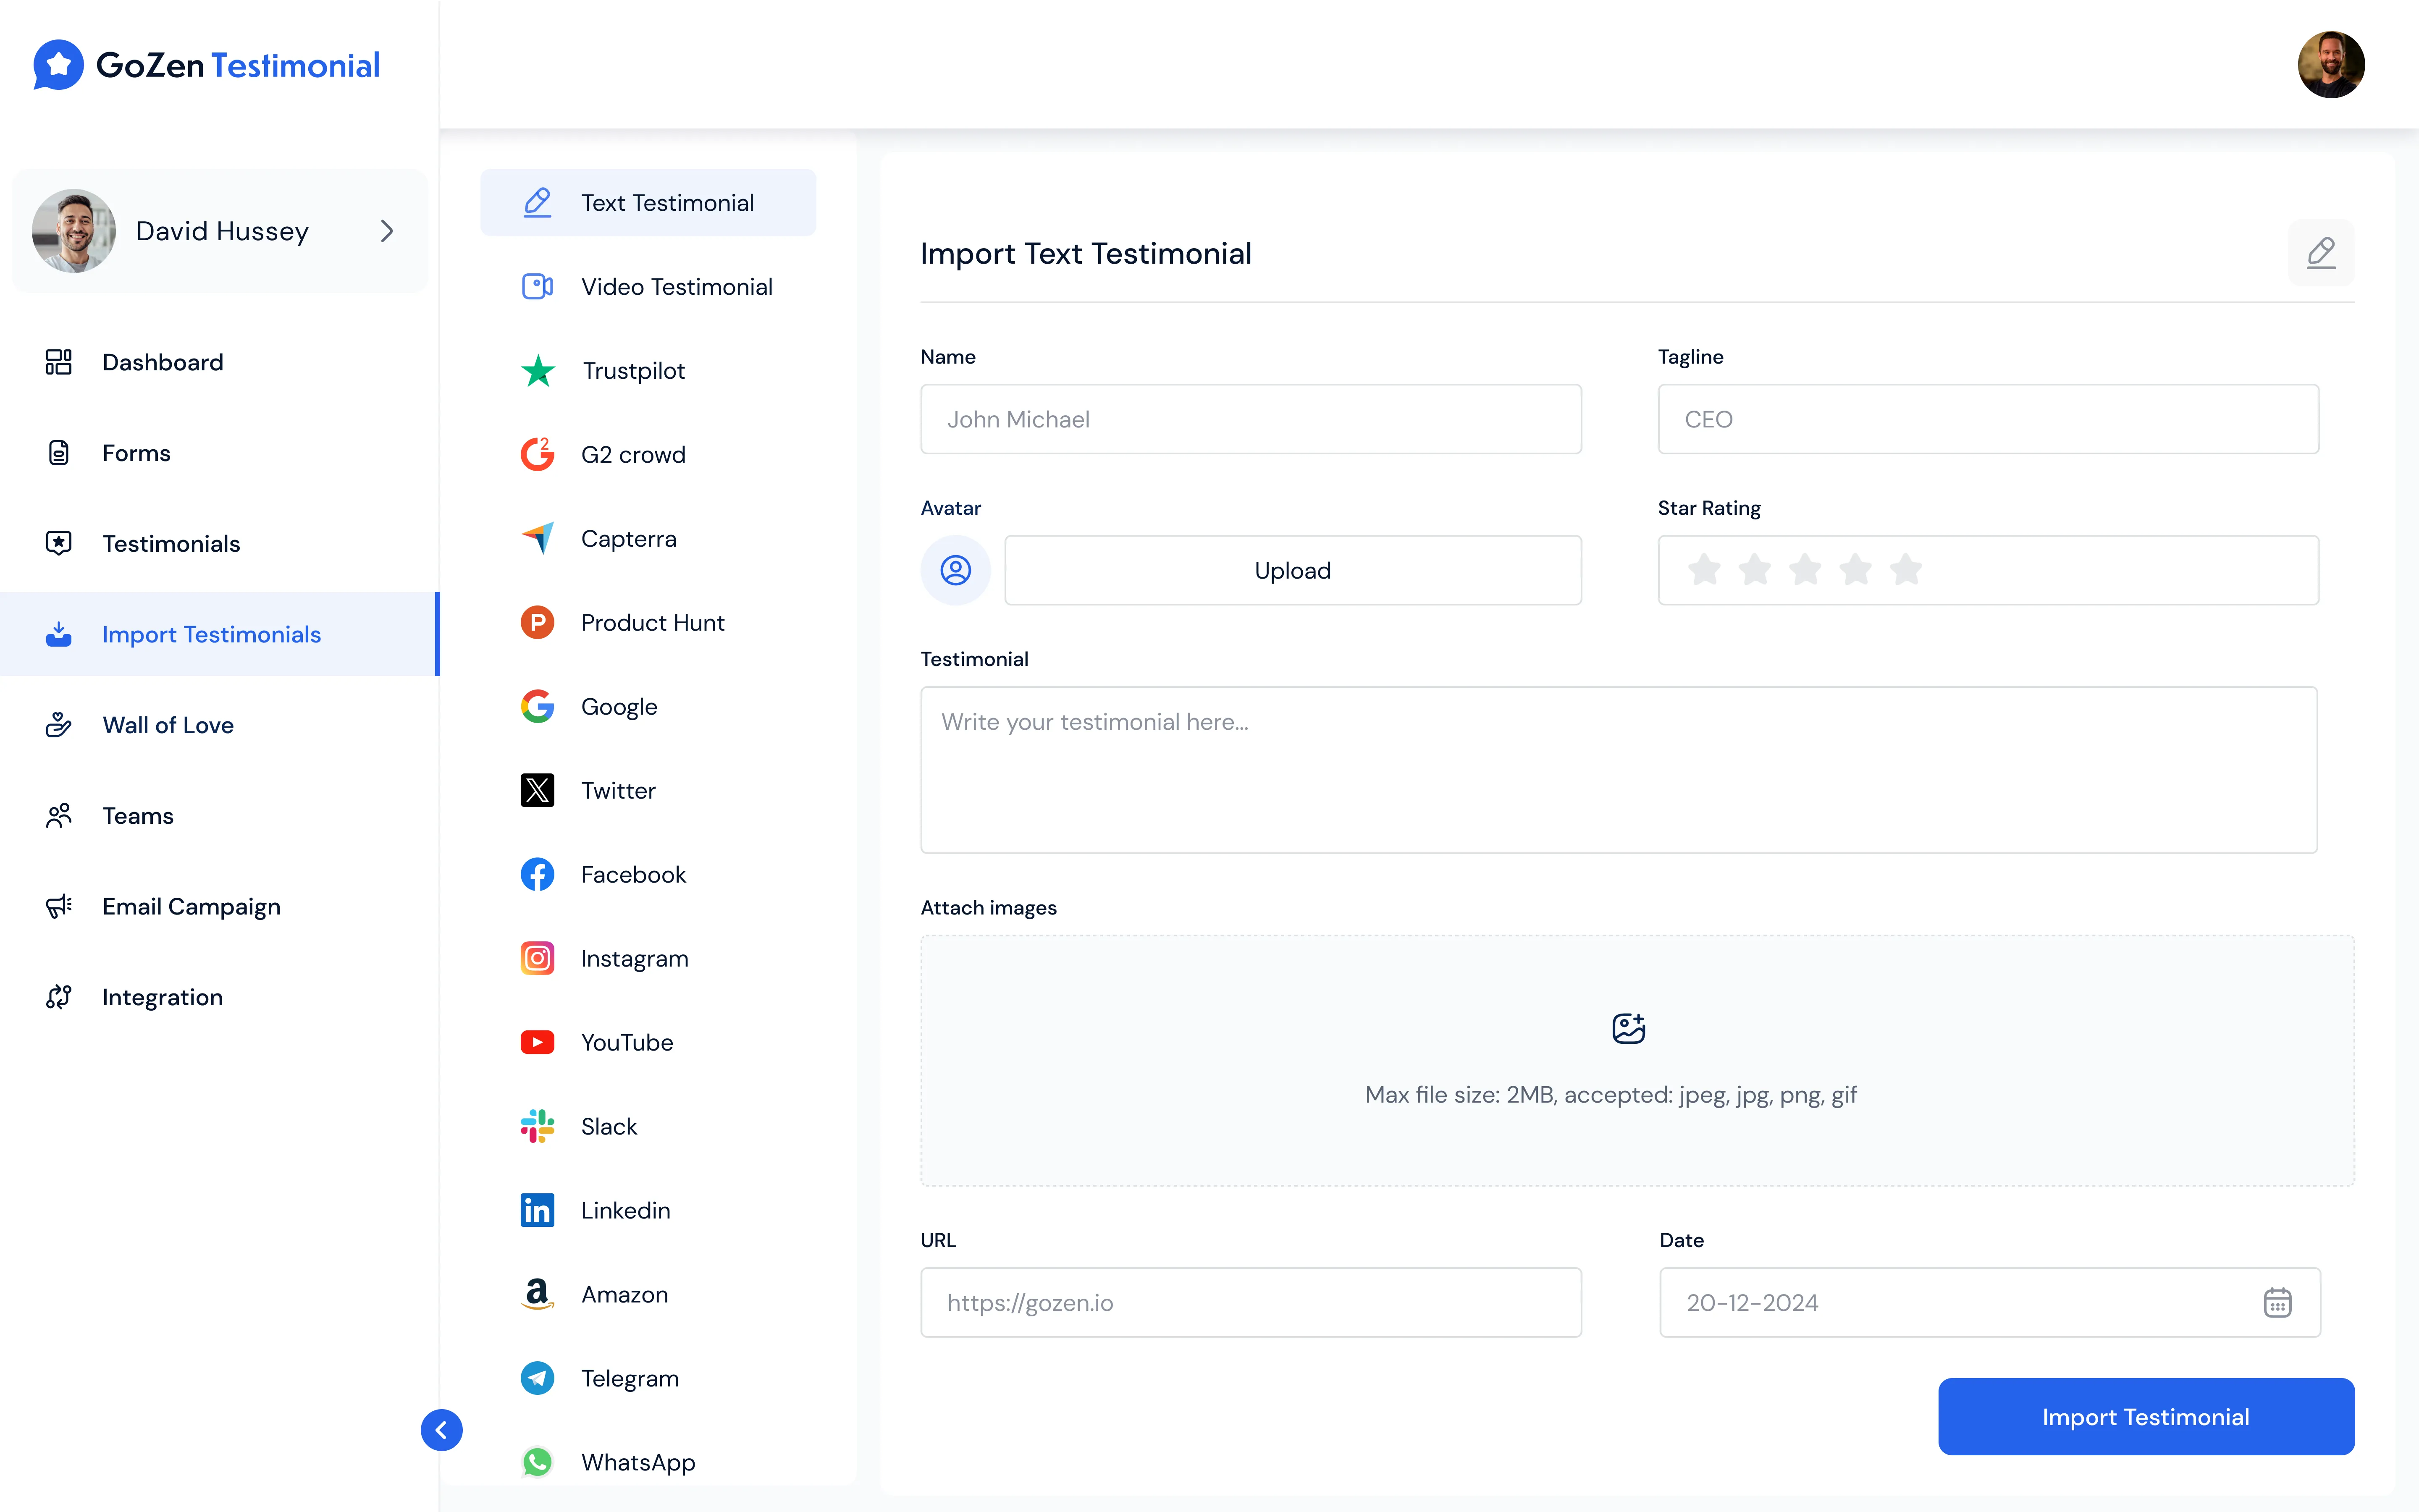This screenshot has height=1512, width=2419.
Task: Switch to Video Testimonial import
Action: 648,287
